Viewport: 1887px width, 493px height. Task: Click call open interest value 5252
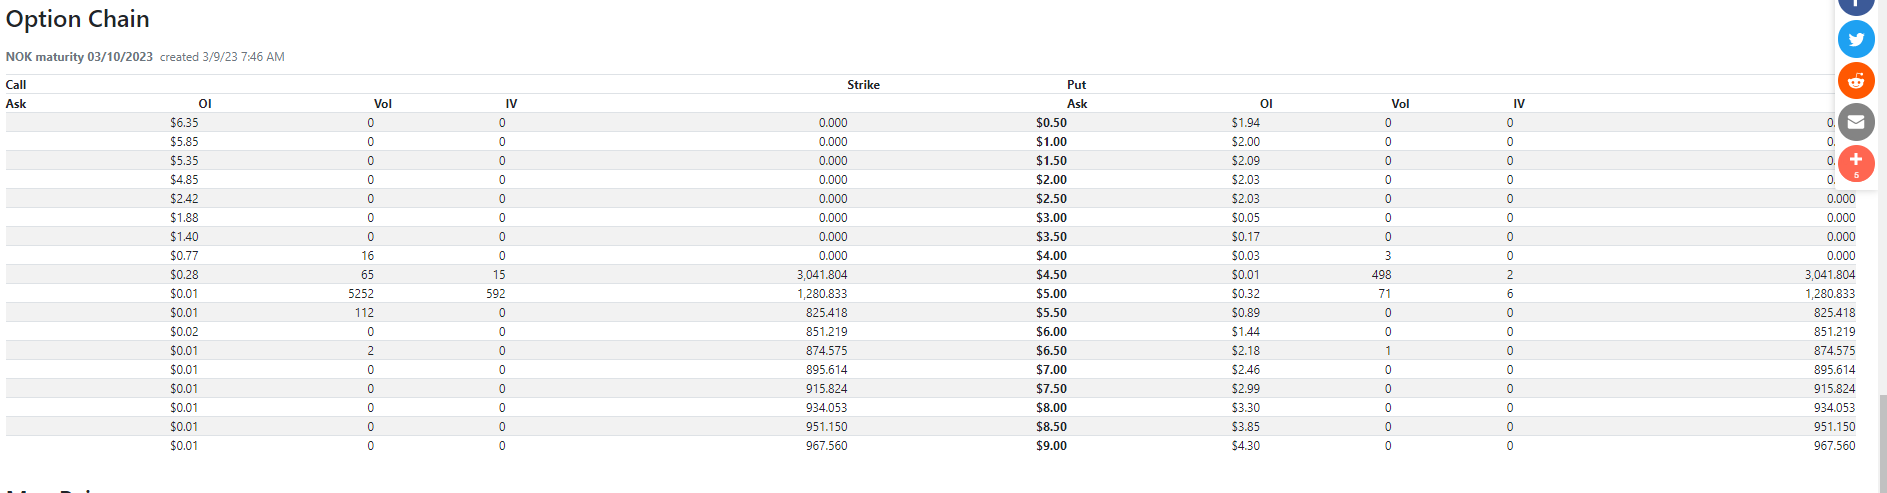361,294
